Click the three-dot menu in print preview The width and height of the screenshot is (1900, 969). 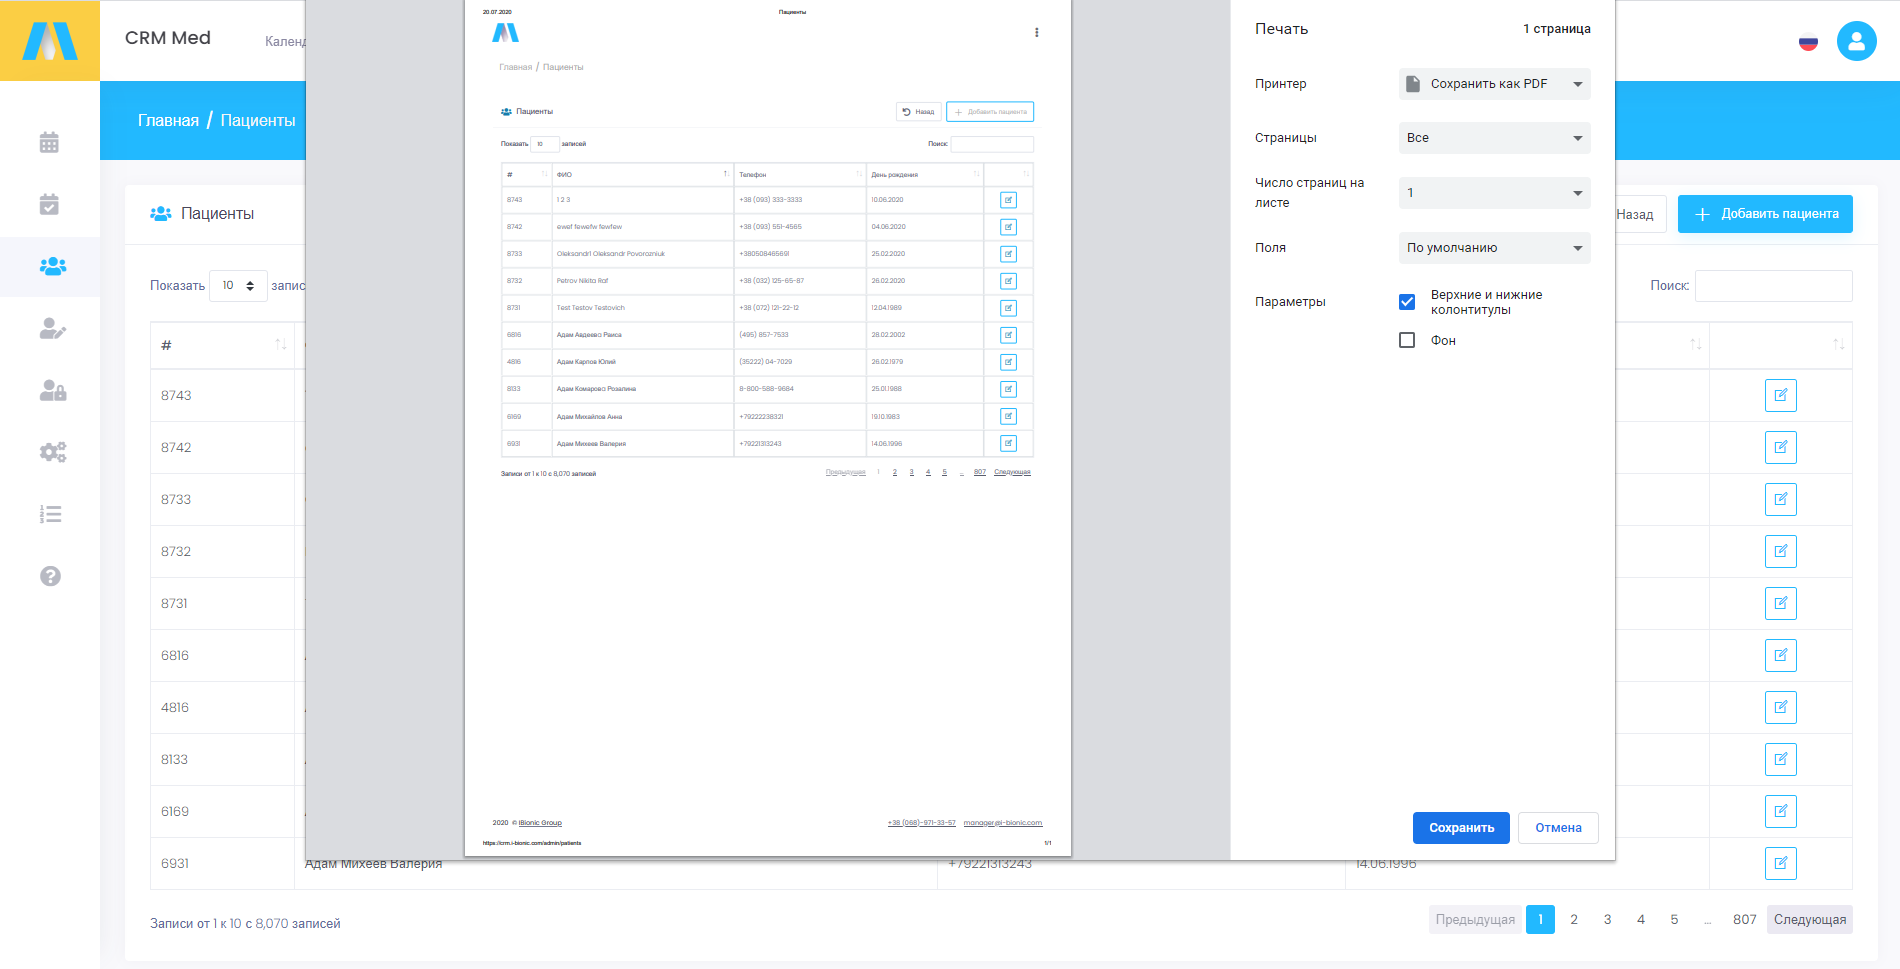pos(1036,32)
